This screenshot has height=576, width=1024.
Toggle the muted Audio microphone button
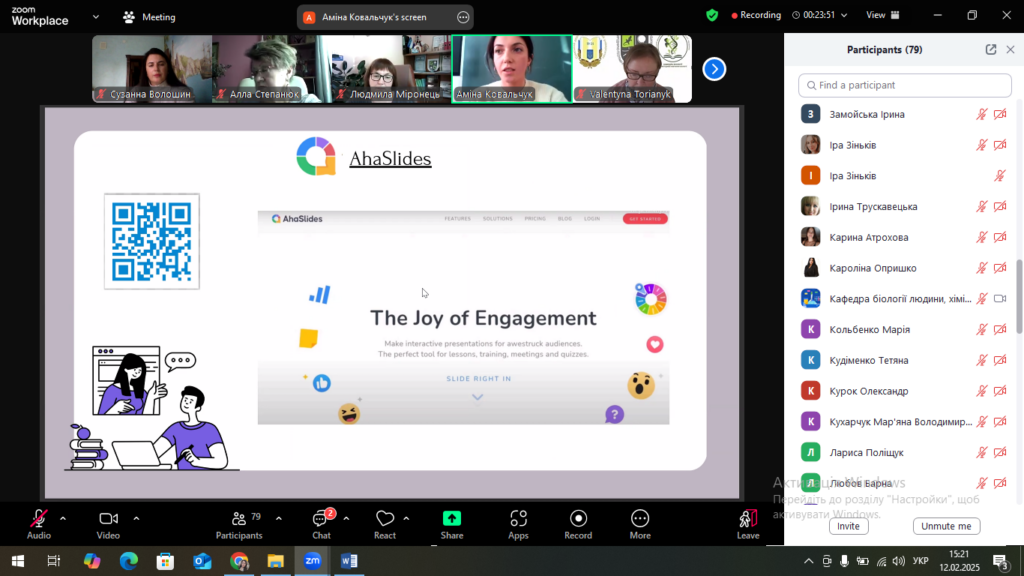[39, 519]
